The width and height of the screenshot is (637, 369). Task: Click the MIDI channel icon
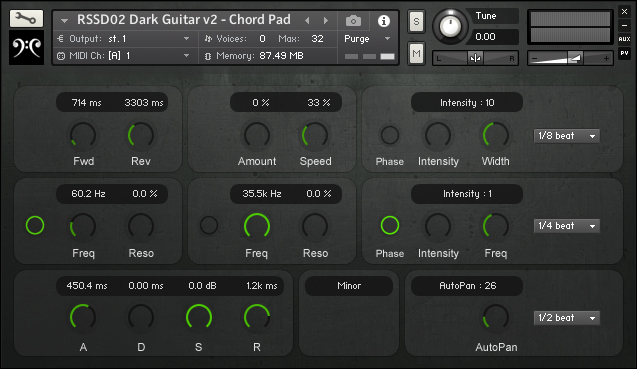click(x=61, y=56)
